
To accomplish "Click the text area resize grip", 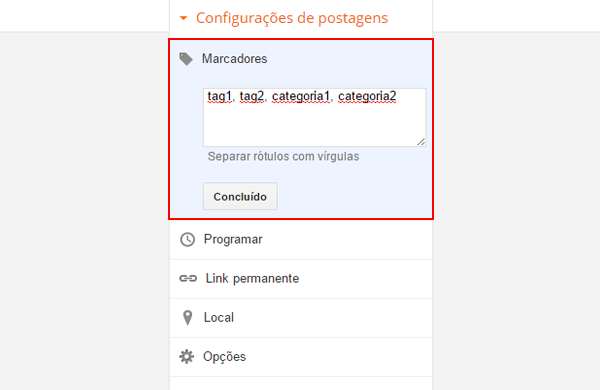I will 421,142.
